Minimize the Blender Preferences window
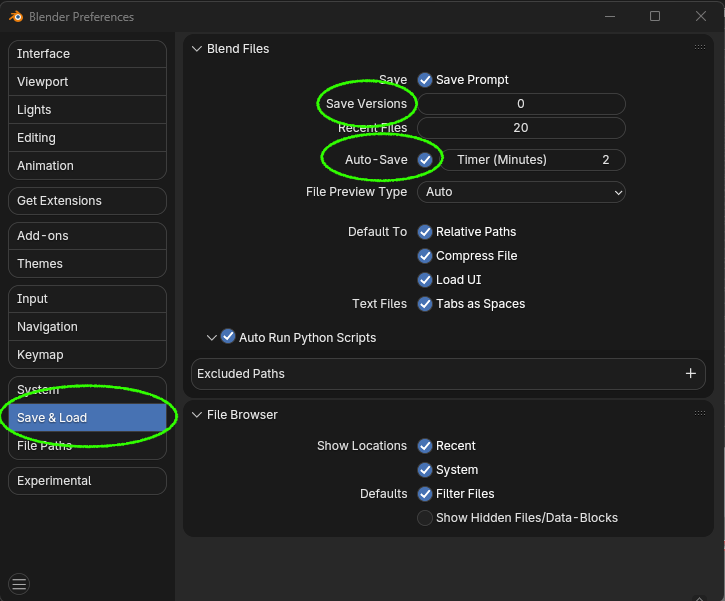The image size is (725, 601). tap(610, 16)
